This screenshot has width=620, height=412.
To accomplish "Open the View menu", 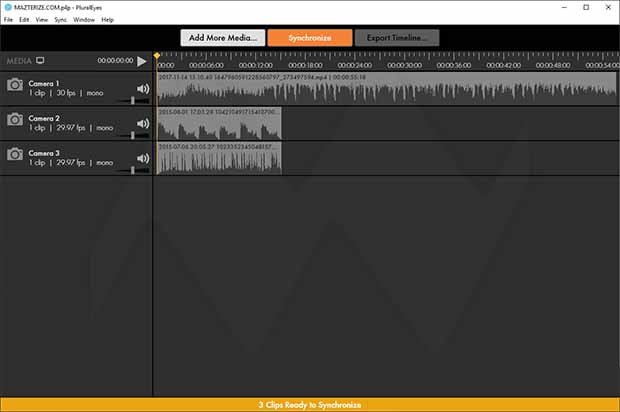I will tap(42, 20).
